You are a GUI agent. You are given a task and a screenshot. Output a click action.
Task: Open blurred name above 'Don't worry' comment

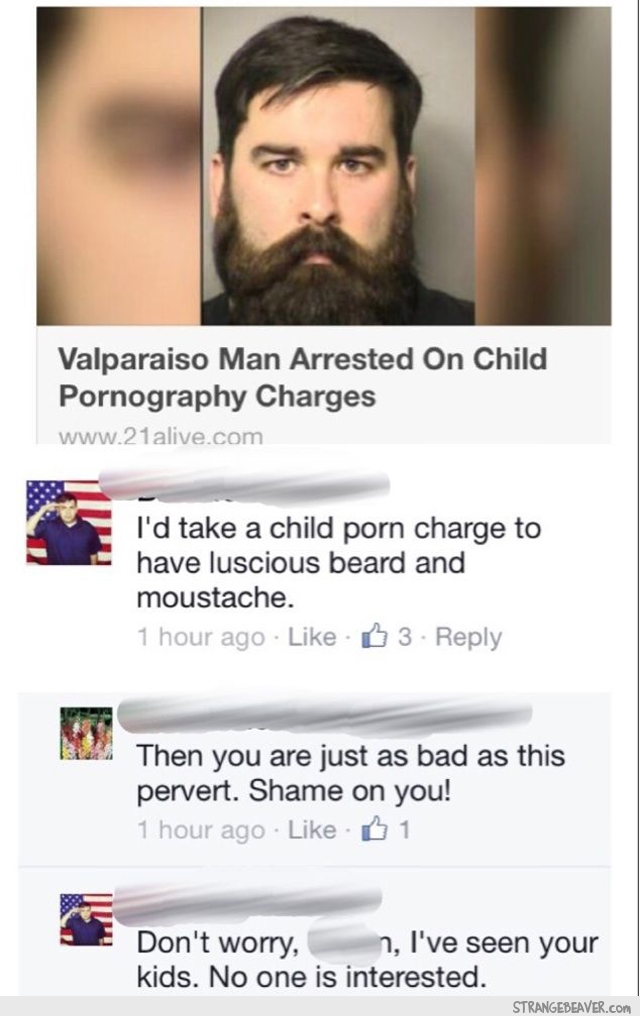click(247, 905)
